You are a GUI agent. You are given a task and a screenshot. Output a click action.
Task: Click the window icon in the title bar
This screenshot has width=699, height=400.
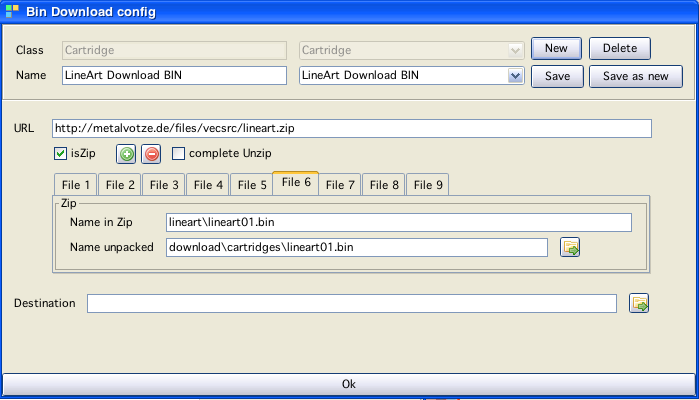coord(12,12)
